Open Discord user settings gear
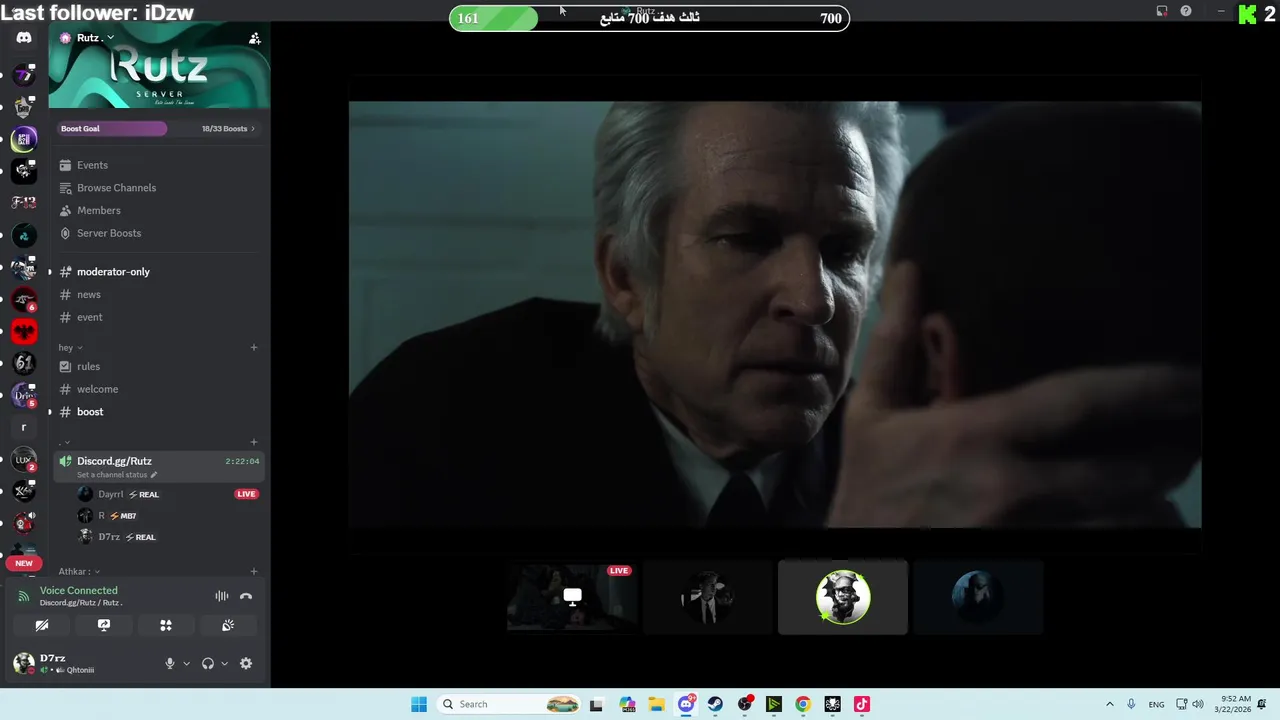 (x=246, y=664)
